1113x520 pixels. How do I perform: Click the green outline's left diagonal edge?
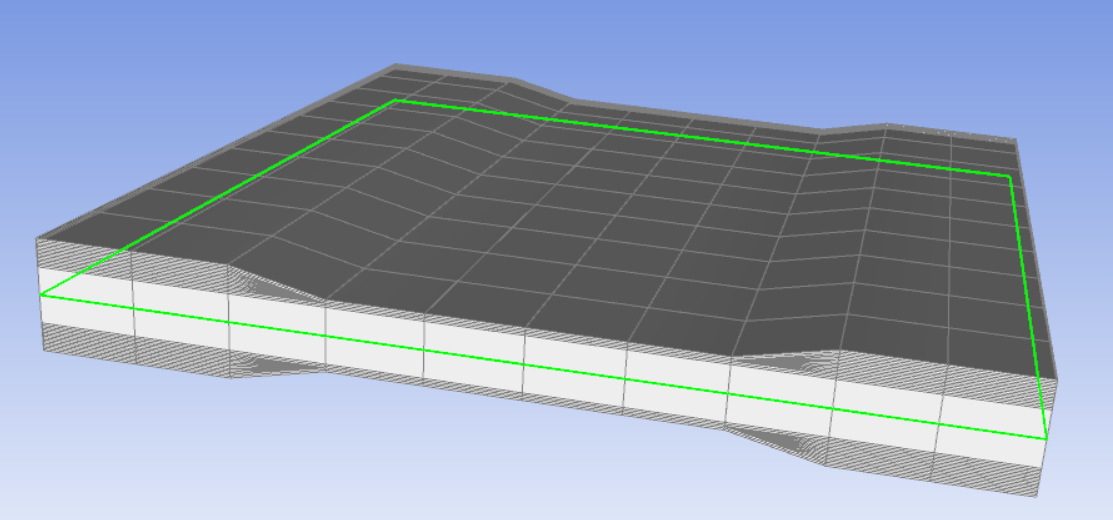(220, 195)
